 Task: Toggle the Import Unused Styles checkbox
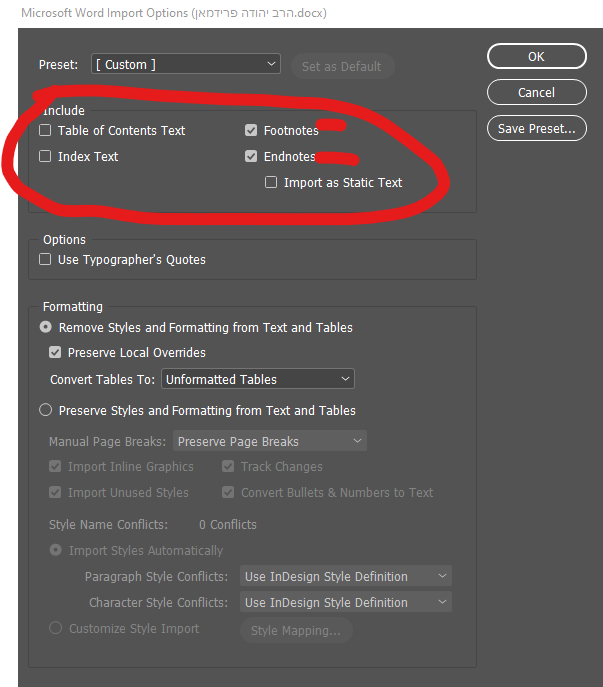click(x=55, y=492)
